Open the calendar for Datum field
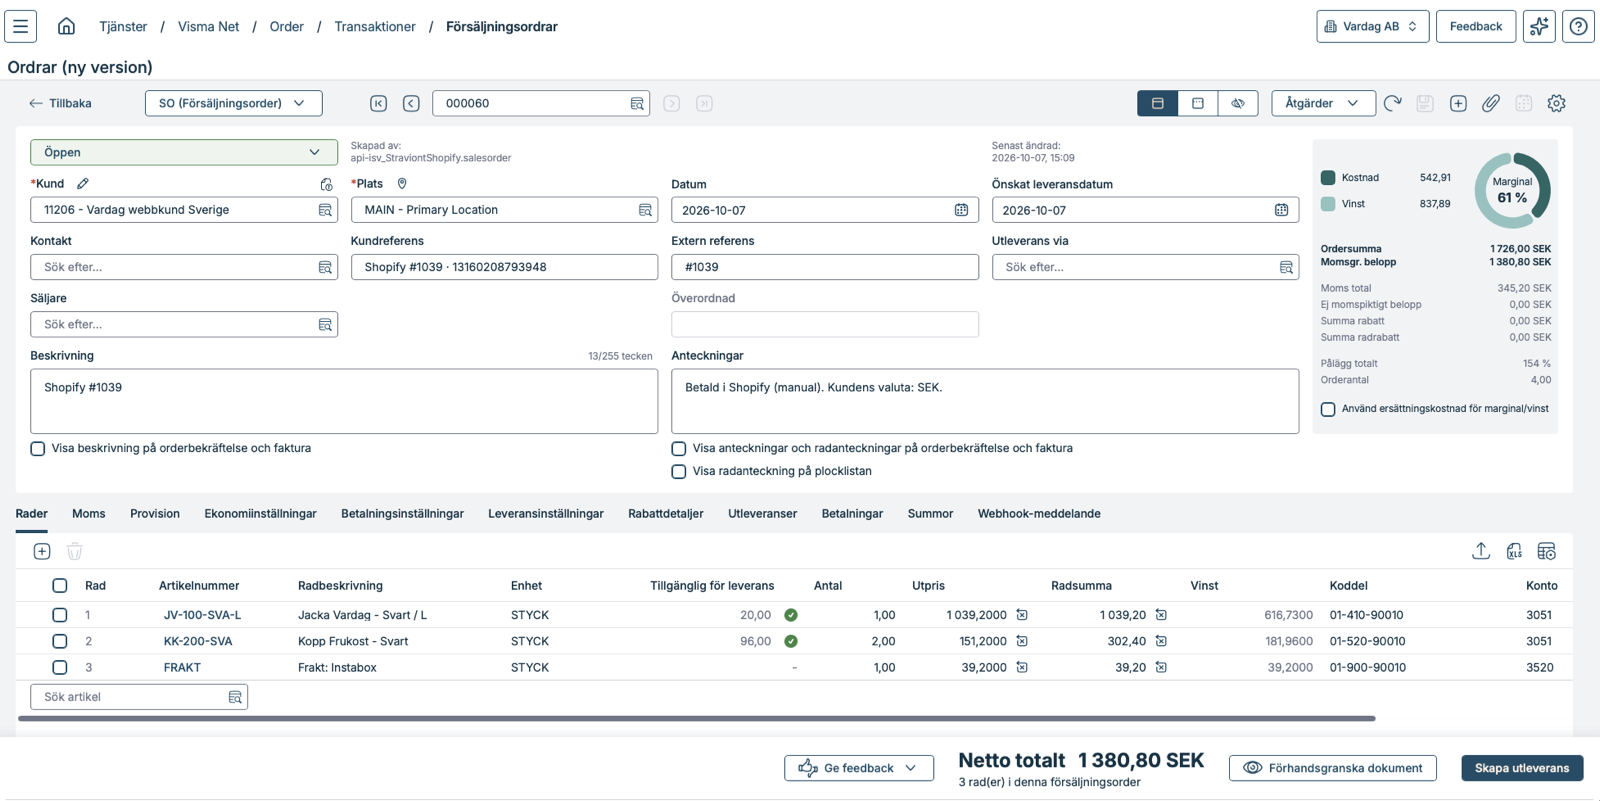The height and width of the screenshot is (801, 1600). [x=961, y=210]
